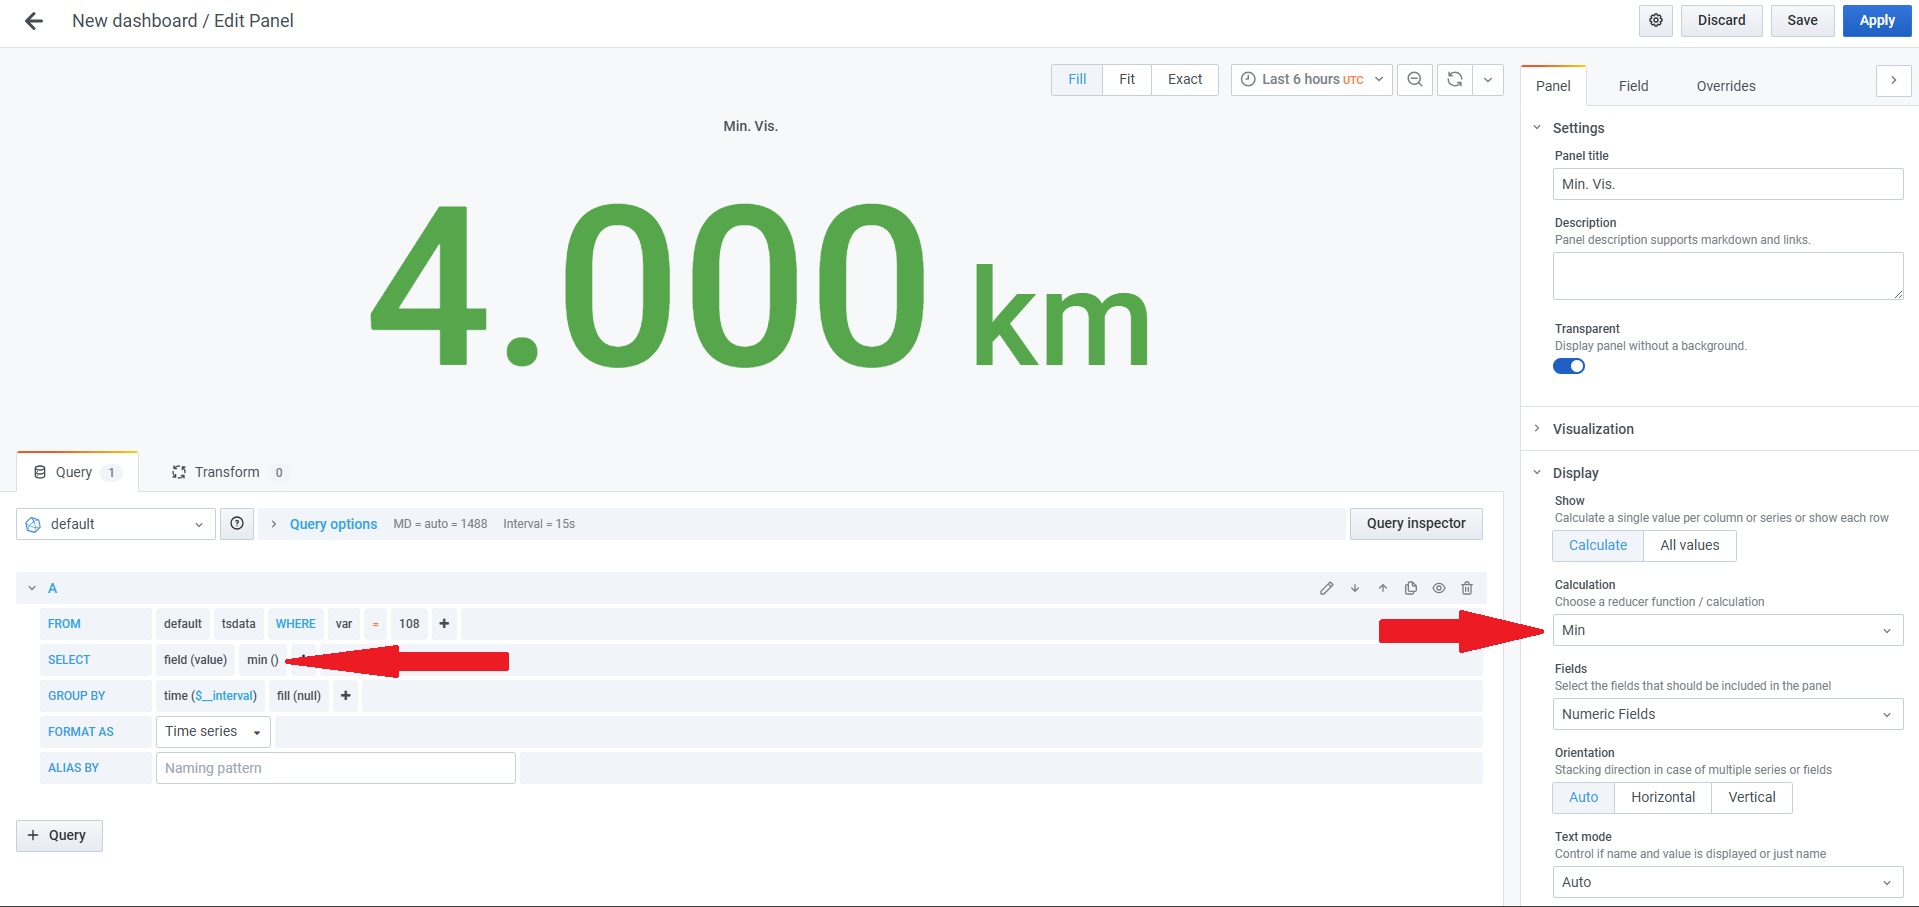Screen dimensions: 1919x907
Task: Expand the Visualization section
Action: coord(1592,429)
